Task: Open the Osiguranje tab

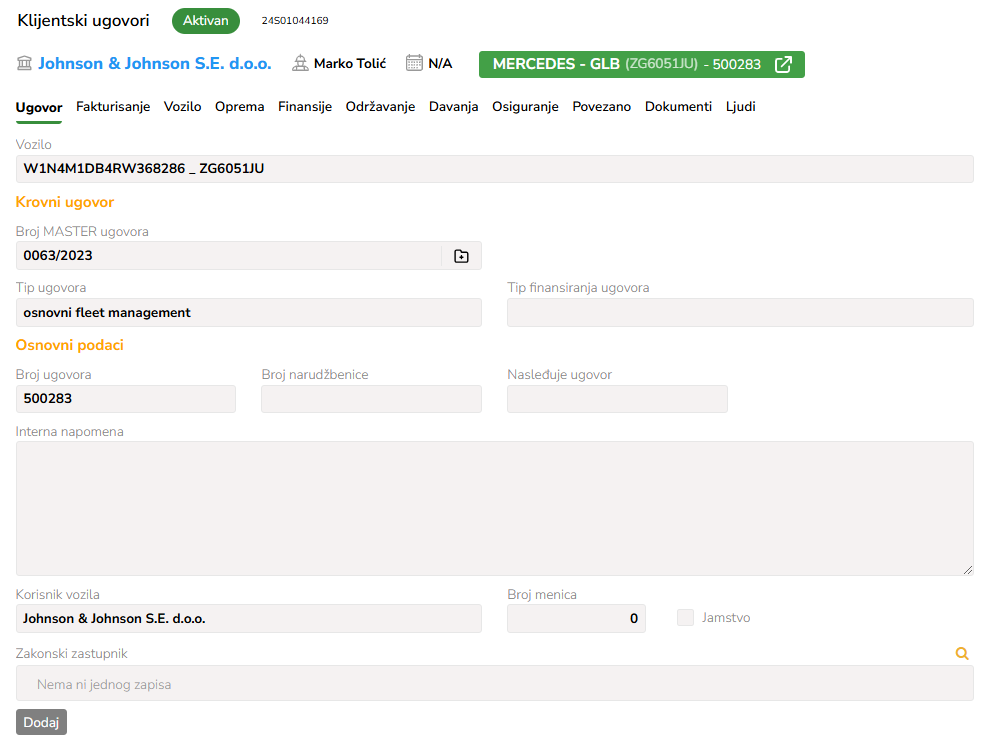Action: [x=525, y=107]
